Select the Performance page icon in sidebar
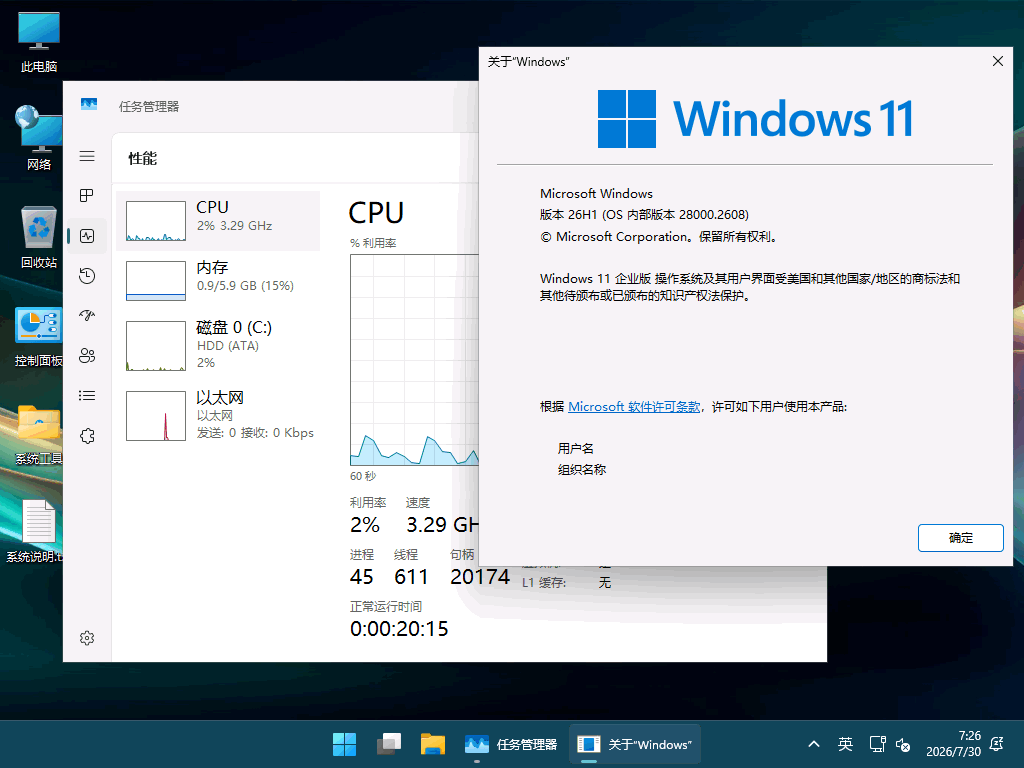The height and width of the screenshot is (768, 1024). click(87, 236)
